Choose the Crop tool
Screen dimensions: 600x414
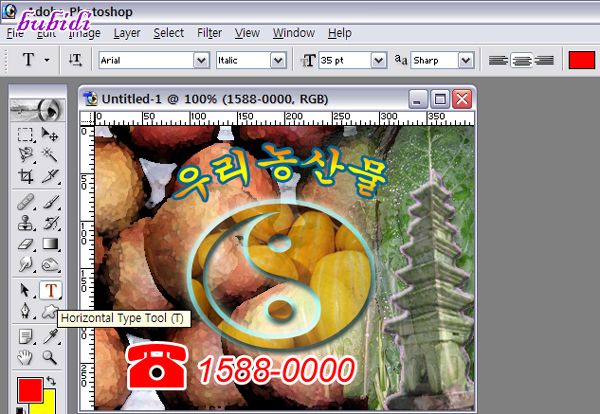tap(25, 176)
